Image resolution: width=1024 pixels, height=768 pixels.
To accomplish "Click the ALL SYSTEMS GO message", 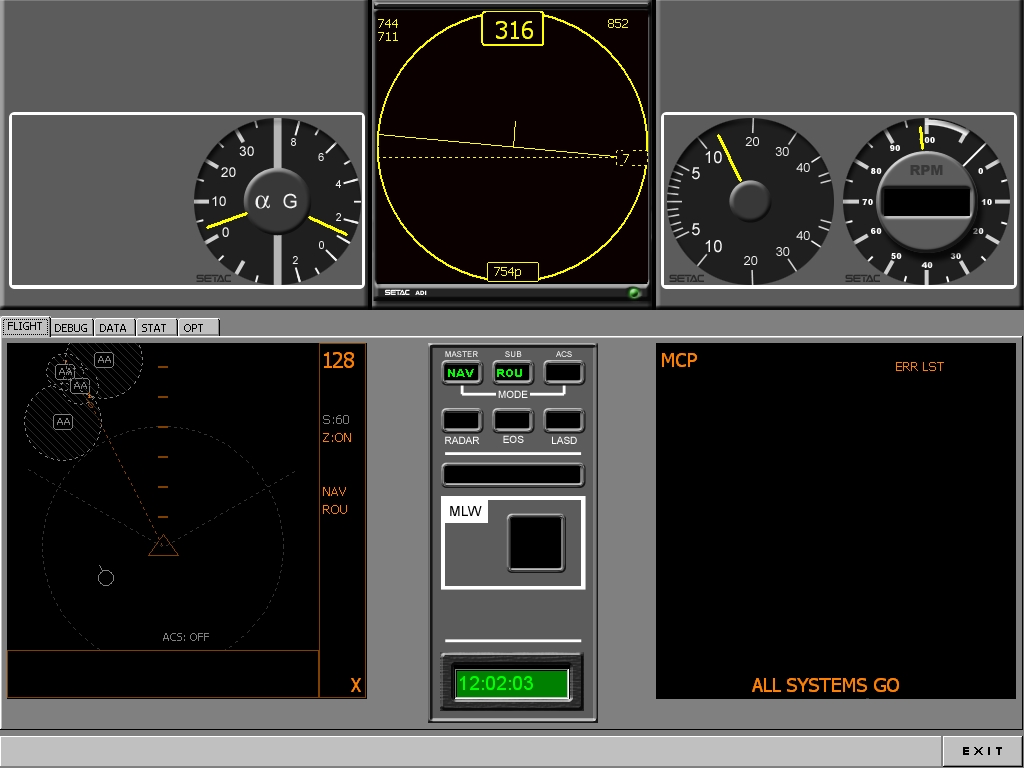I will pos(825,685).
